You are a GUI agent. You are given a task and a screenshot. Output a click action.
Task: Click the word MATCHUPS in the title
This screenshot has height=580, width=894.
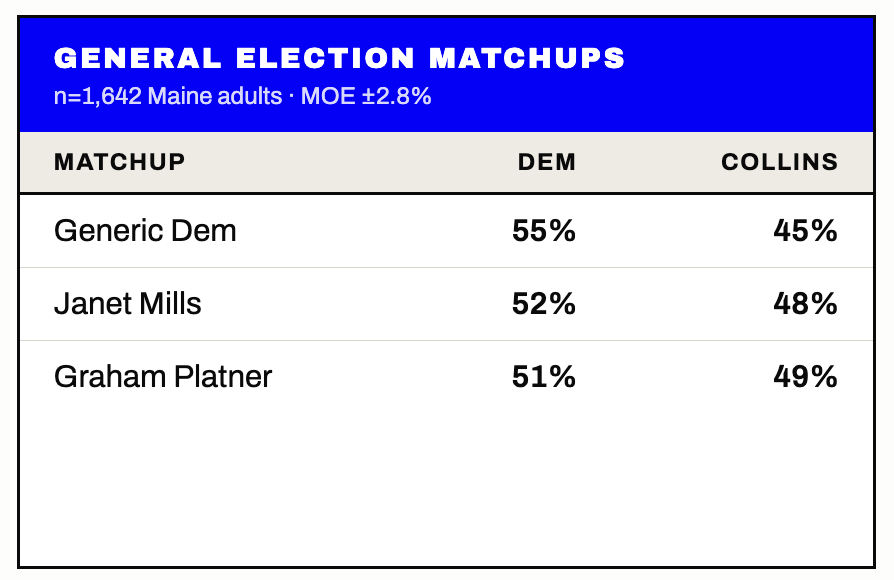(x=527, y=58)
